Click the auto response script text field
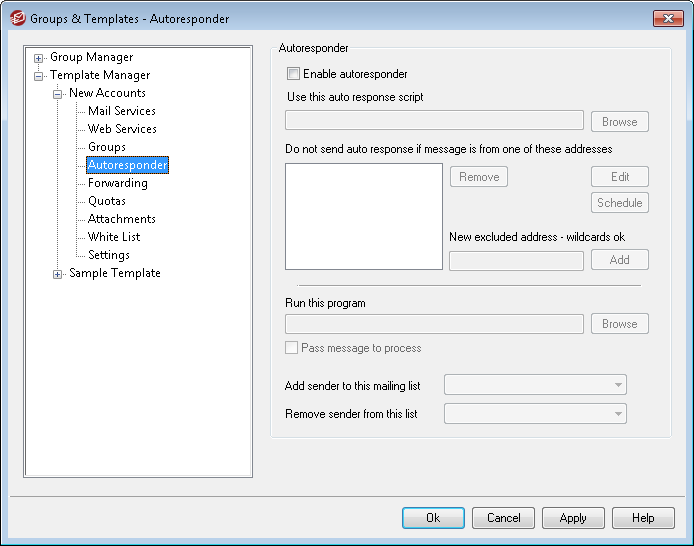Viewport: 694px width, 546px height. (434, 122)
